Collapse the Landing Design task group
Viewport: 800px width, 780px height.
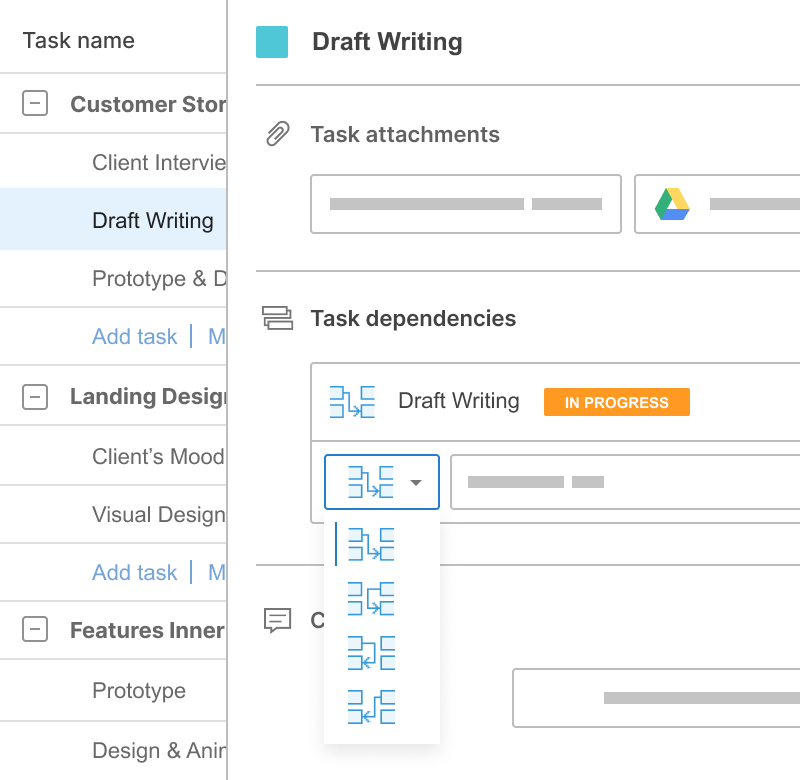[x=35, y=397]
